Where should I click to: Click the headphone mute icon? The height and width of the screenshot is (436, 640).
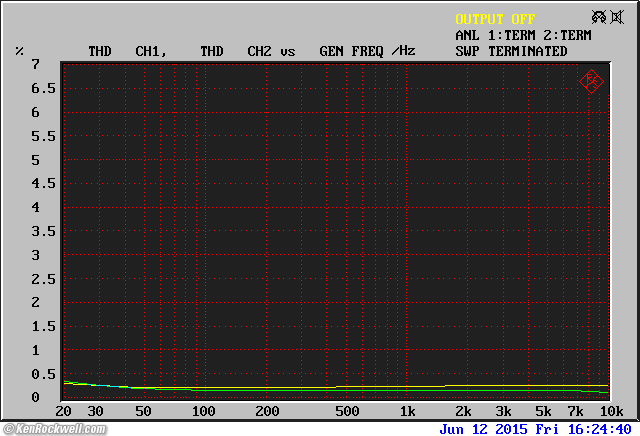[599, 18]
